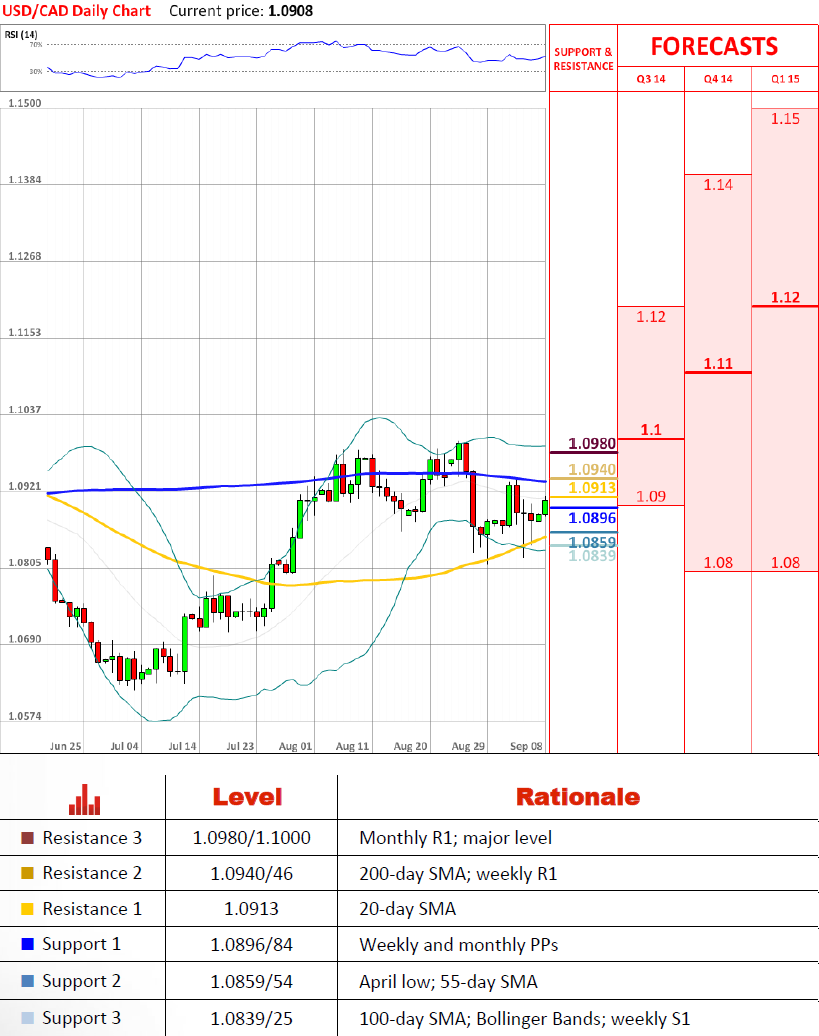Click the Resistance 3 maroon color swatch
Image resolution: width=819 pixels, height=1036 pixels.
tap(27, 838)
